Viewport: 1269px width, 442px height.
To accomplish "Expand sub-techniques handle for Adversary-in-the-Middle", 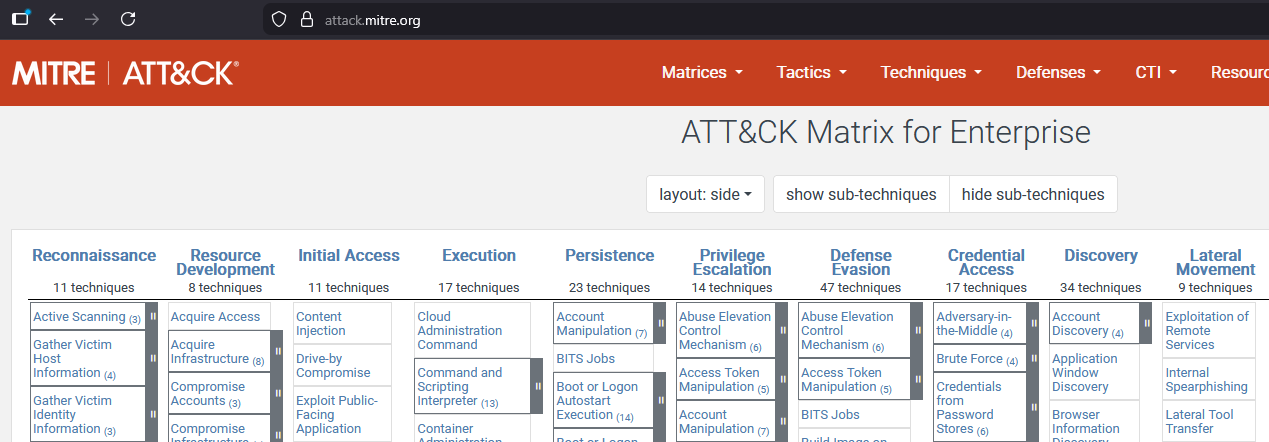I will pyautogui.click(x=1033, y=323).
